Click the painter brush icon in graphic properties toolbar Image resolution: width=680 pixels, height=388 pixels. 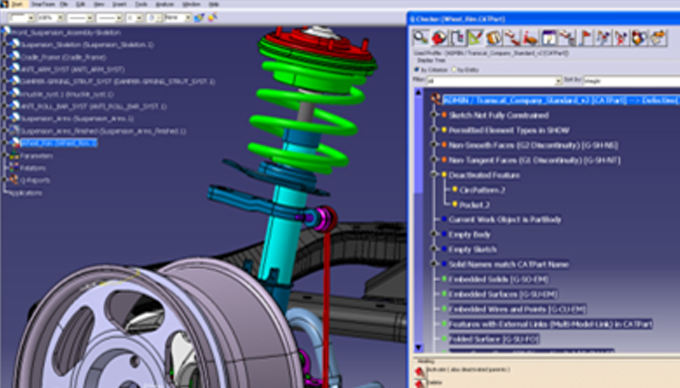point(199,18)
